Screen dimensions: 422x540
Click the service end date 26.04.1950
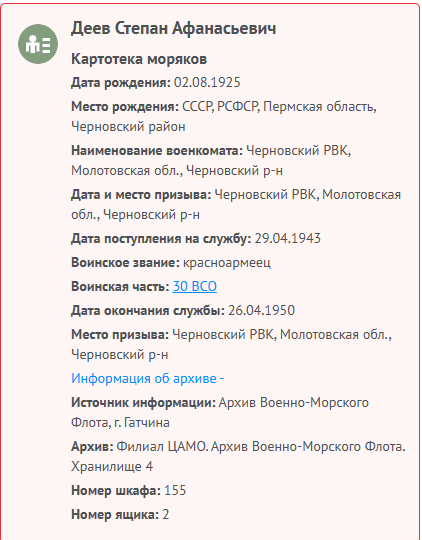(261, 311)
